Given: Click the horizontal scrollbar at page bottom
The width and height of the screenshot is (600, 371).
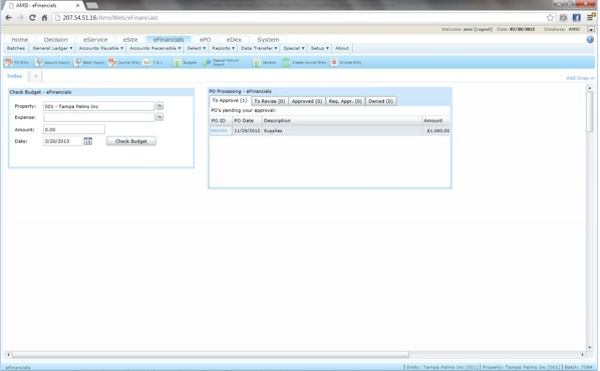Looking at the screenshot, I should click(x=210, y=355).
